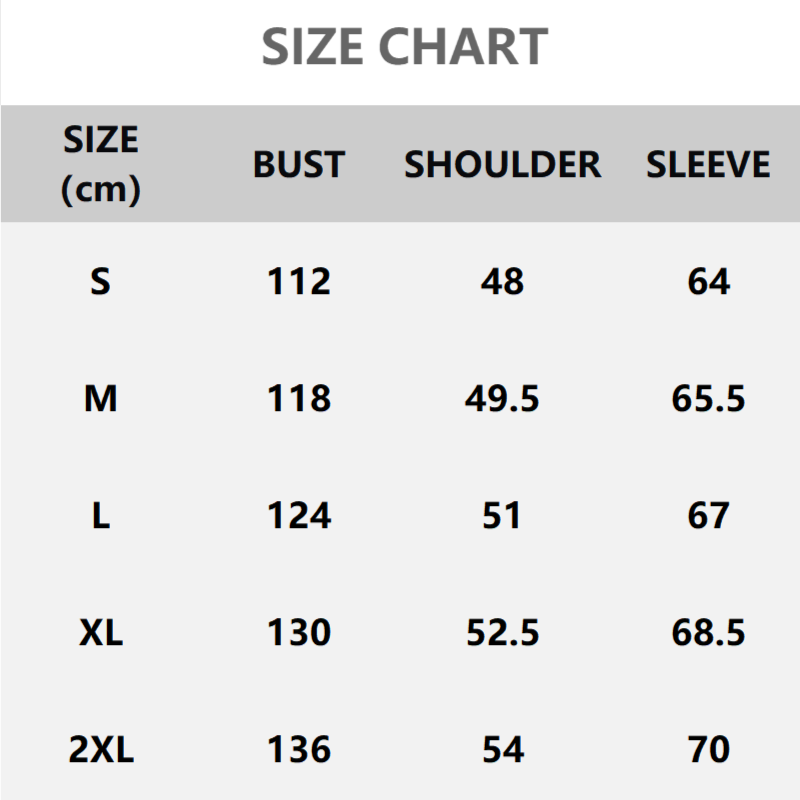Click bust value 124 for size L

[298, 516]
